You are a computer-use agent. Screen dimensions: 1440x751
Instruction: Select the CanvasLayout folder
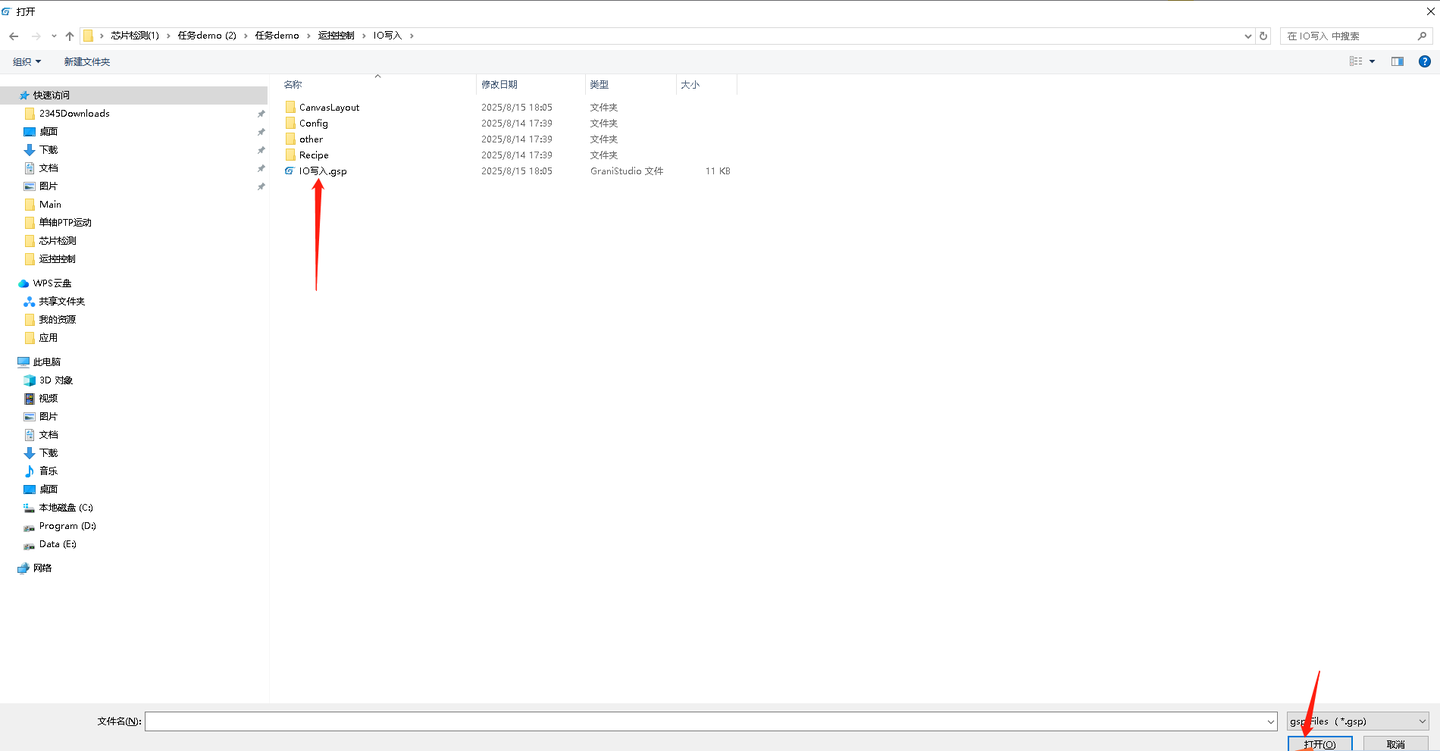(329, 107)
